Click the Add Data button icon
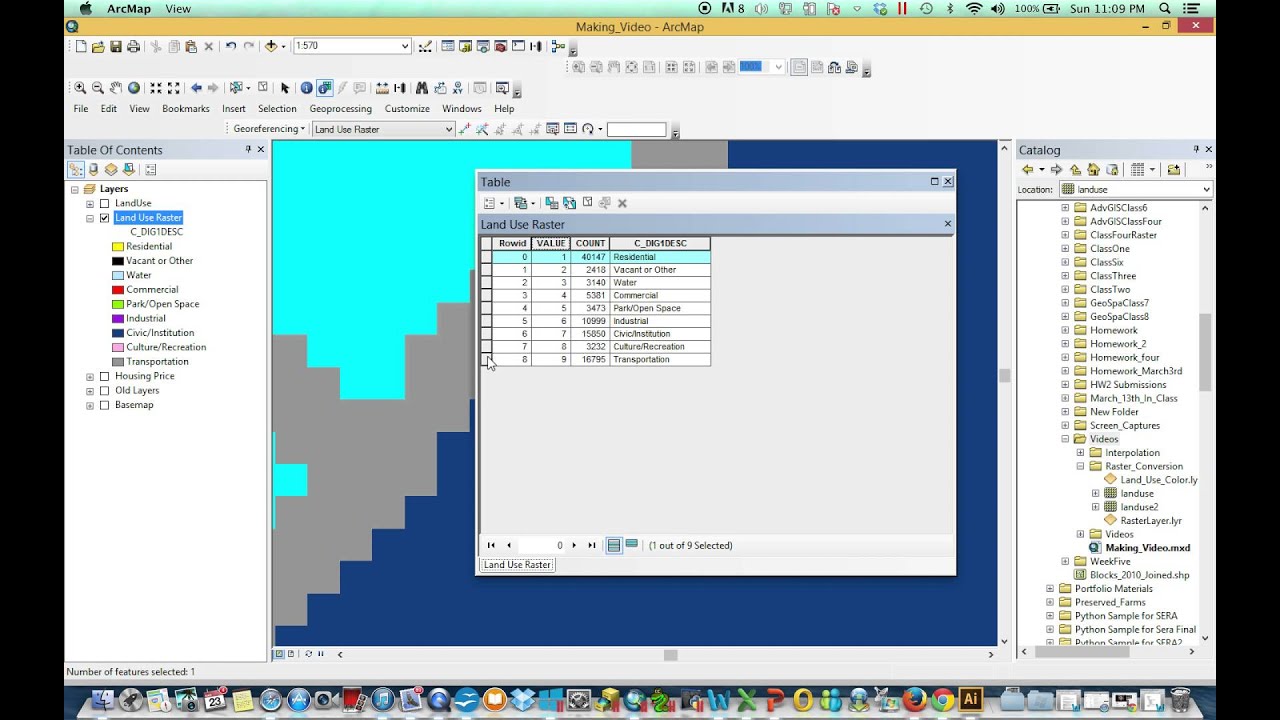This screenshot has height=720, width=1280. click(270, 46)
